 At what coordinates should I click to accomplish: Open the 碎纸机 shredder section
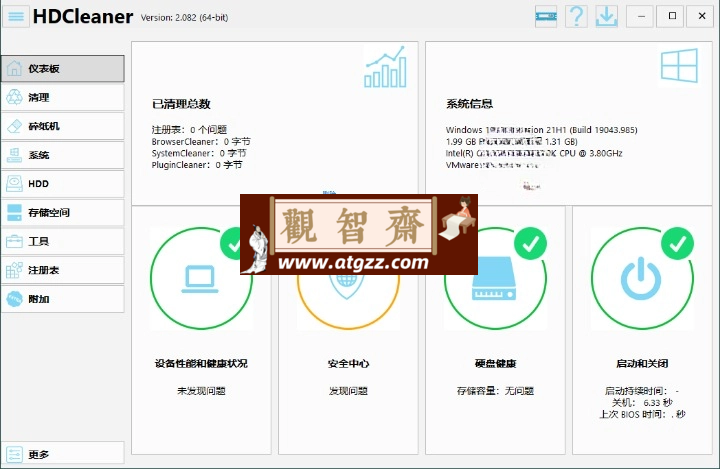pyautogui.click(x=63, y=126)
